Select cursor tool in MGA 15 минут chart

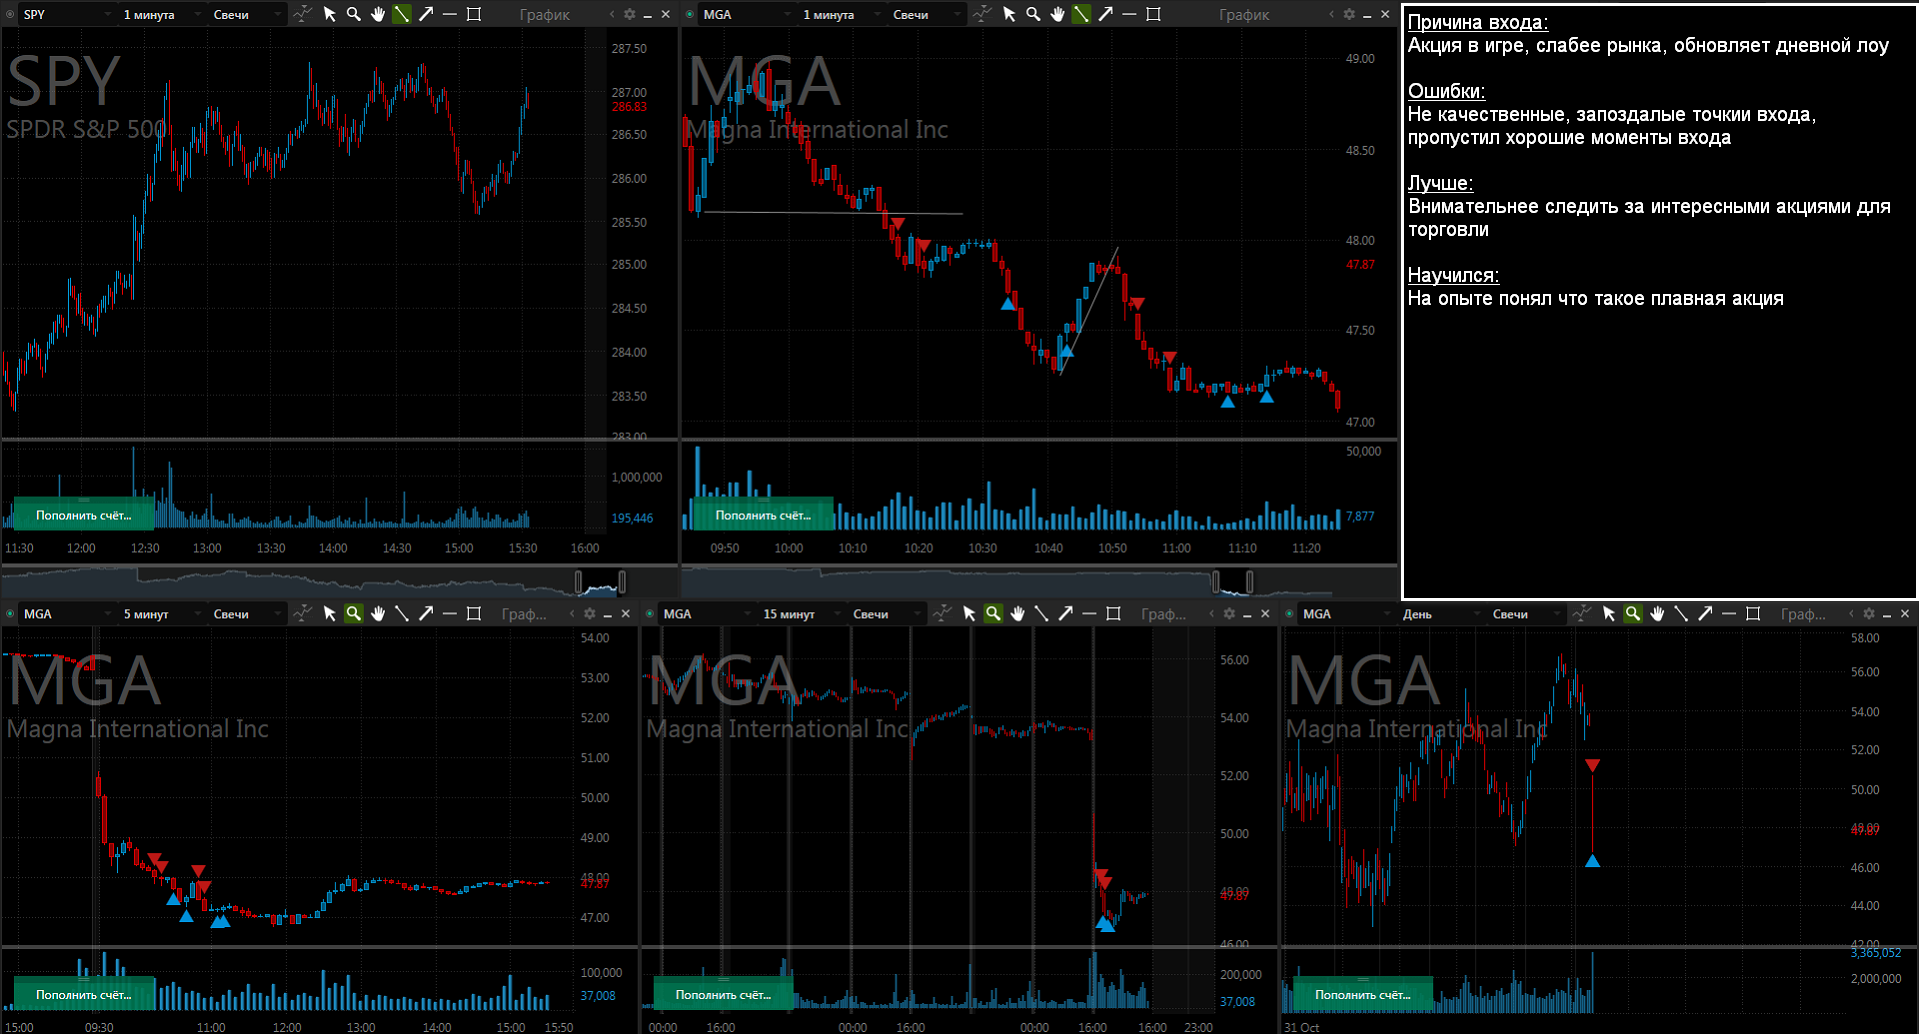[969, 613]
